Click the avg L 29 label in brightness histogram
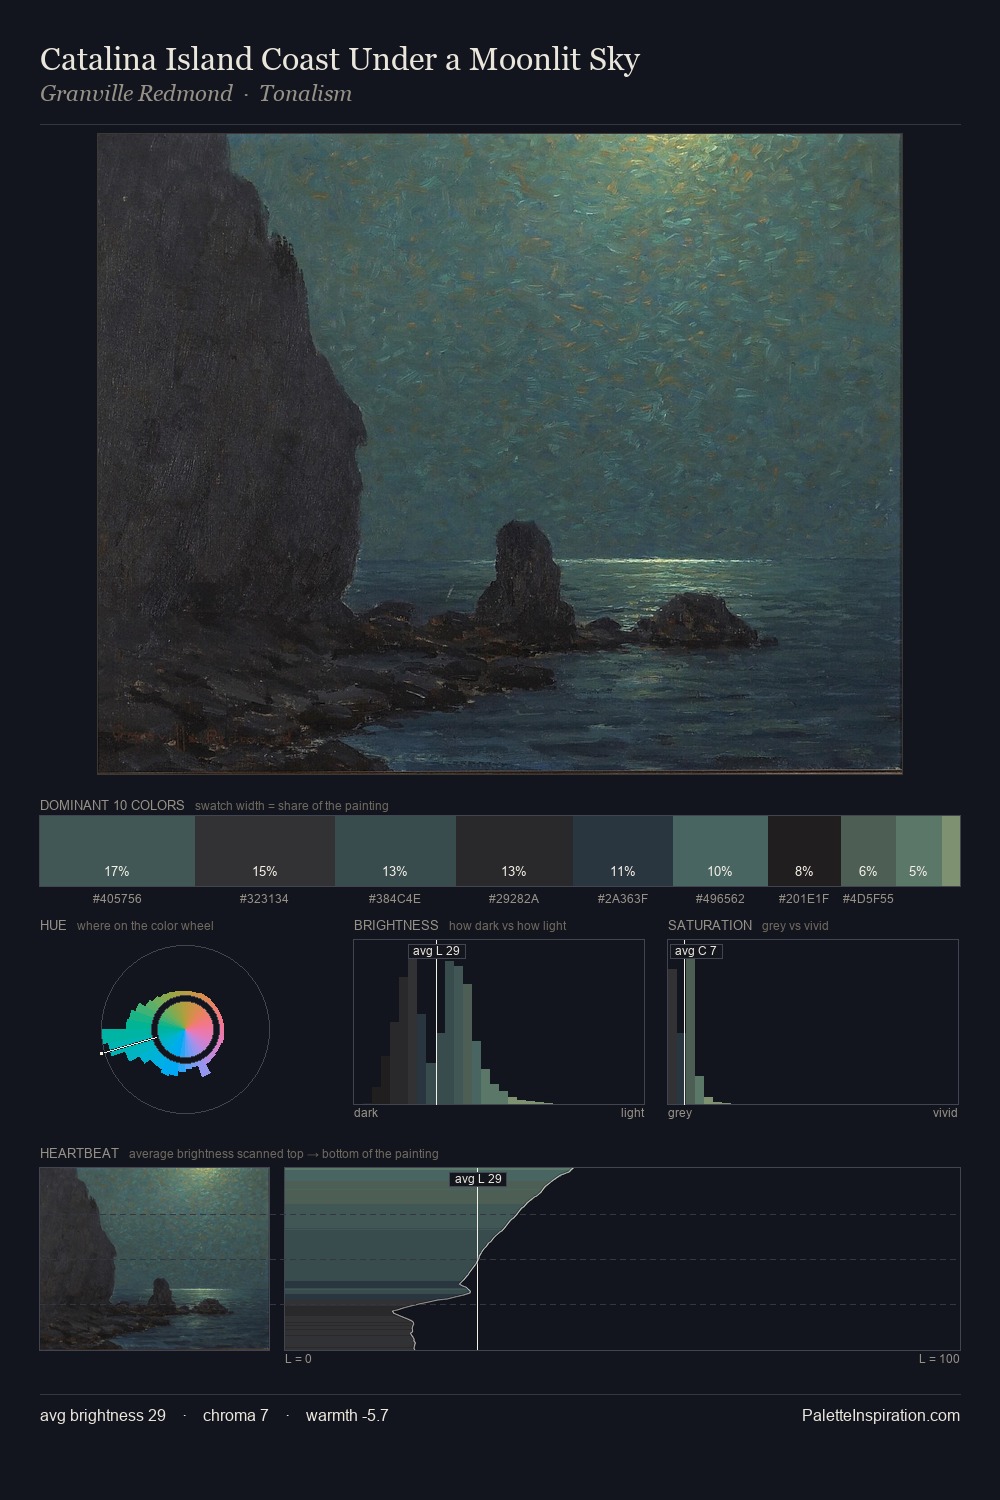Viewport: 1000px width, 1500px height. pos(436,951)
